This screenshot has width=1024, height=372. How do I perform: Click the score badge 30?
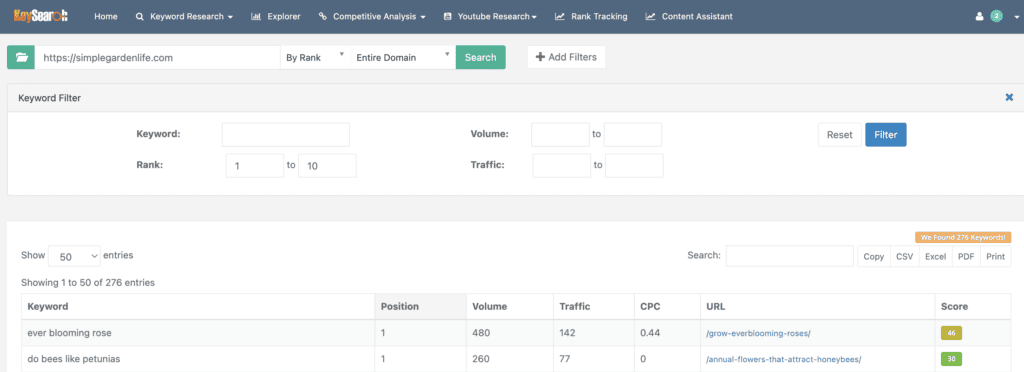(952, 359)
